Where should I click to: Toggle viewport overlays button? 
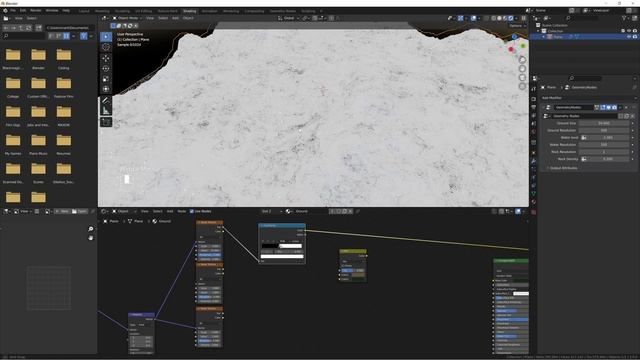point(473,18)
